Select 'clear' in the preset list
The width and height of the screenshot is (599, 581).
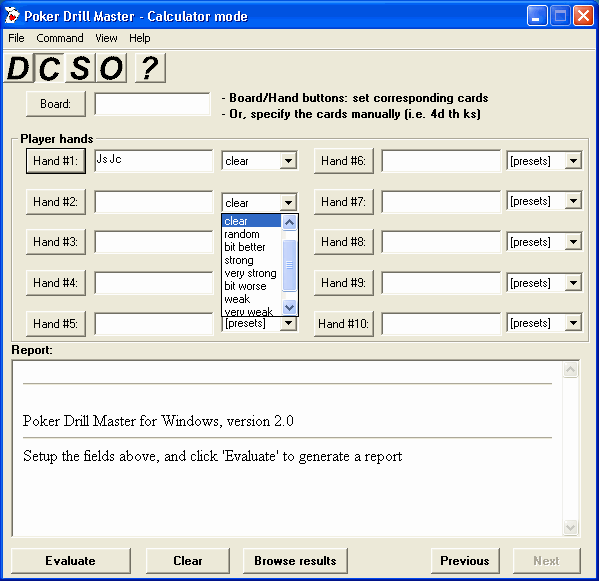point(252,221)
